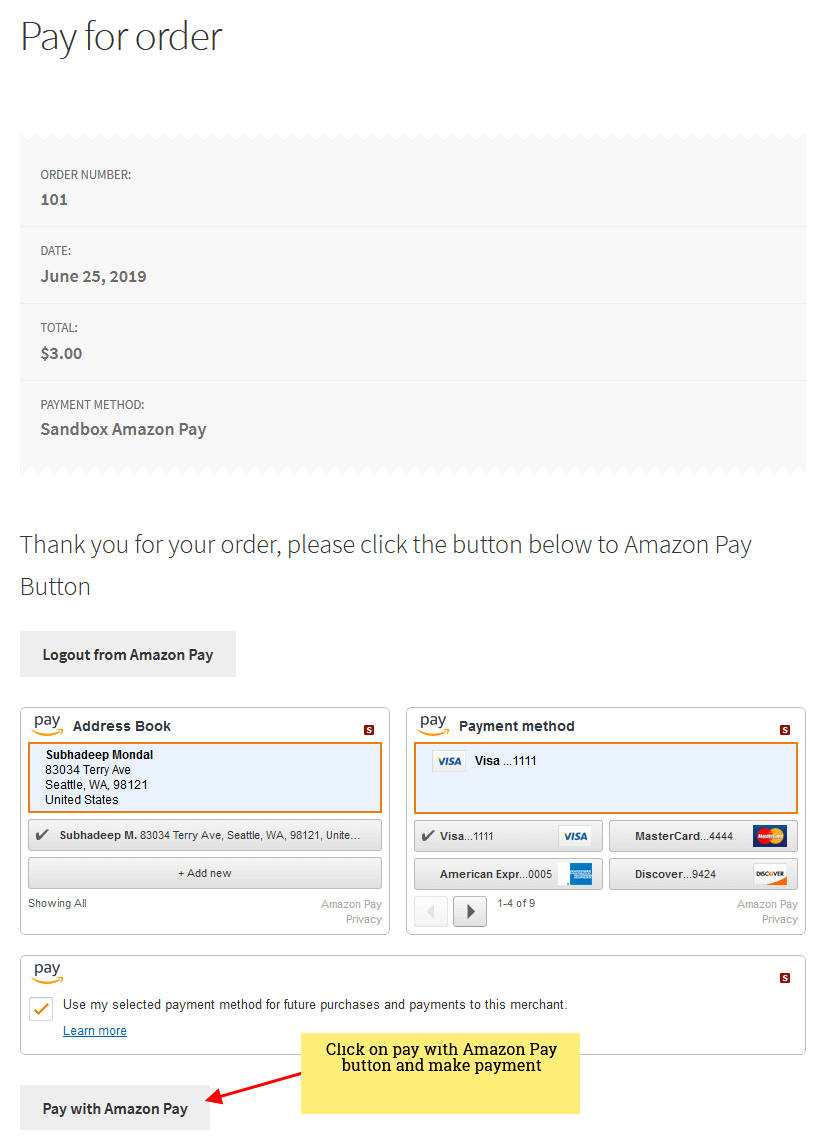The image size is (830, 1143).
Task: Select the Visa ...1111 payment option
Action: click(508, 836)
